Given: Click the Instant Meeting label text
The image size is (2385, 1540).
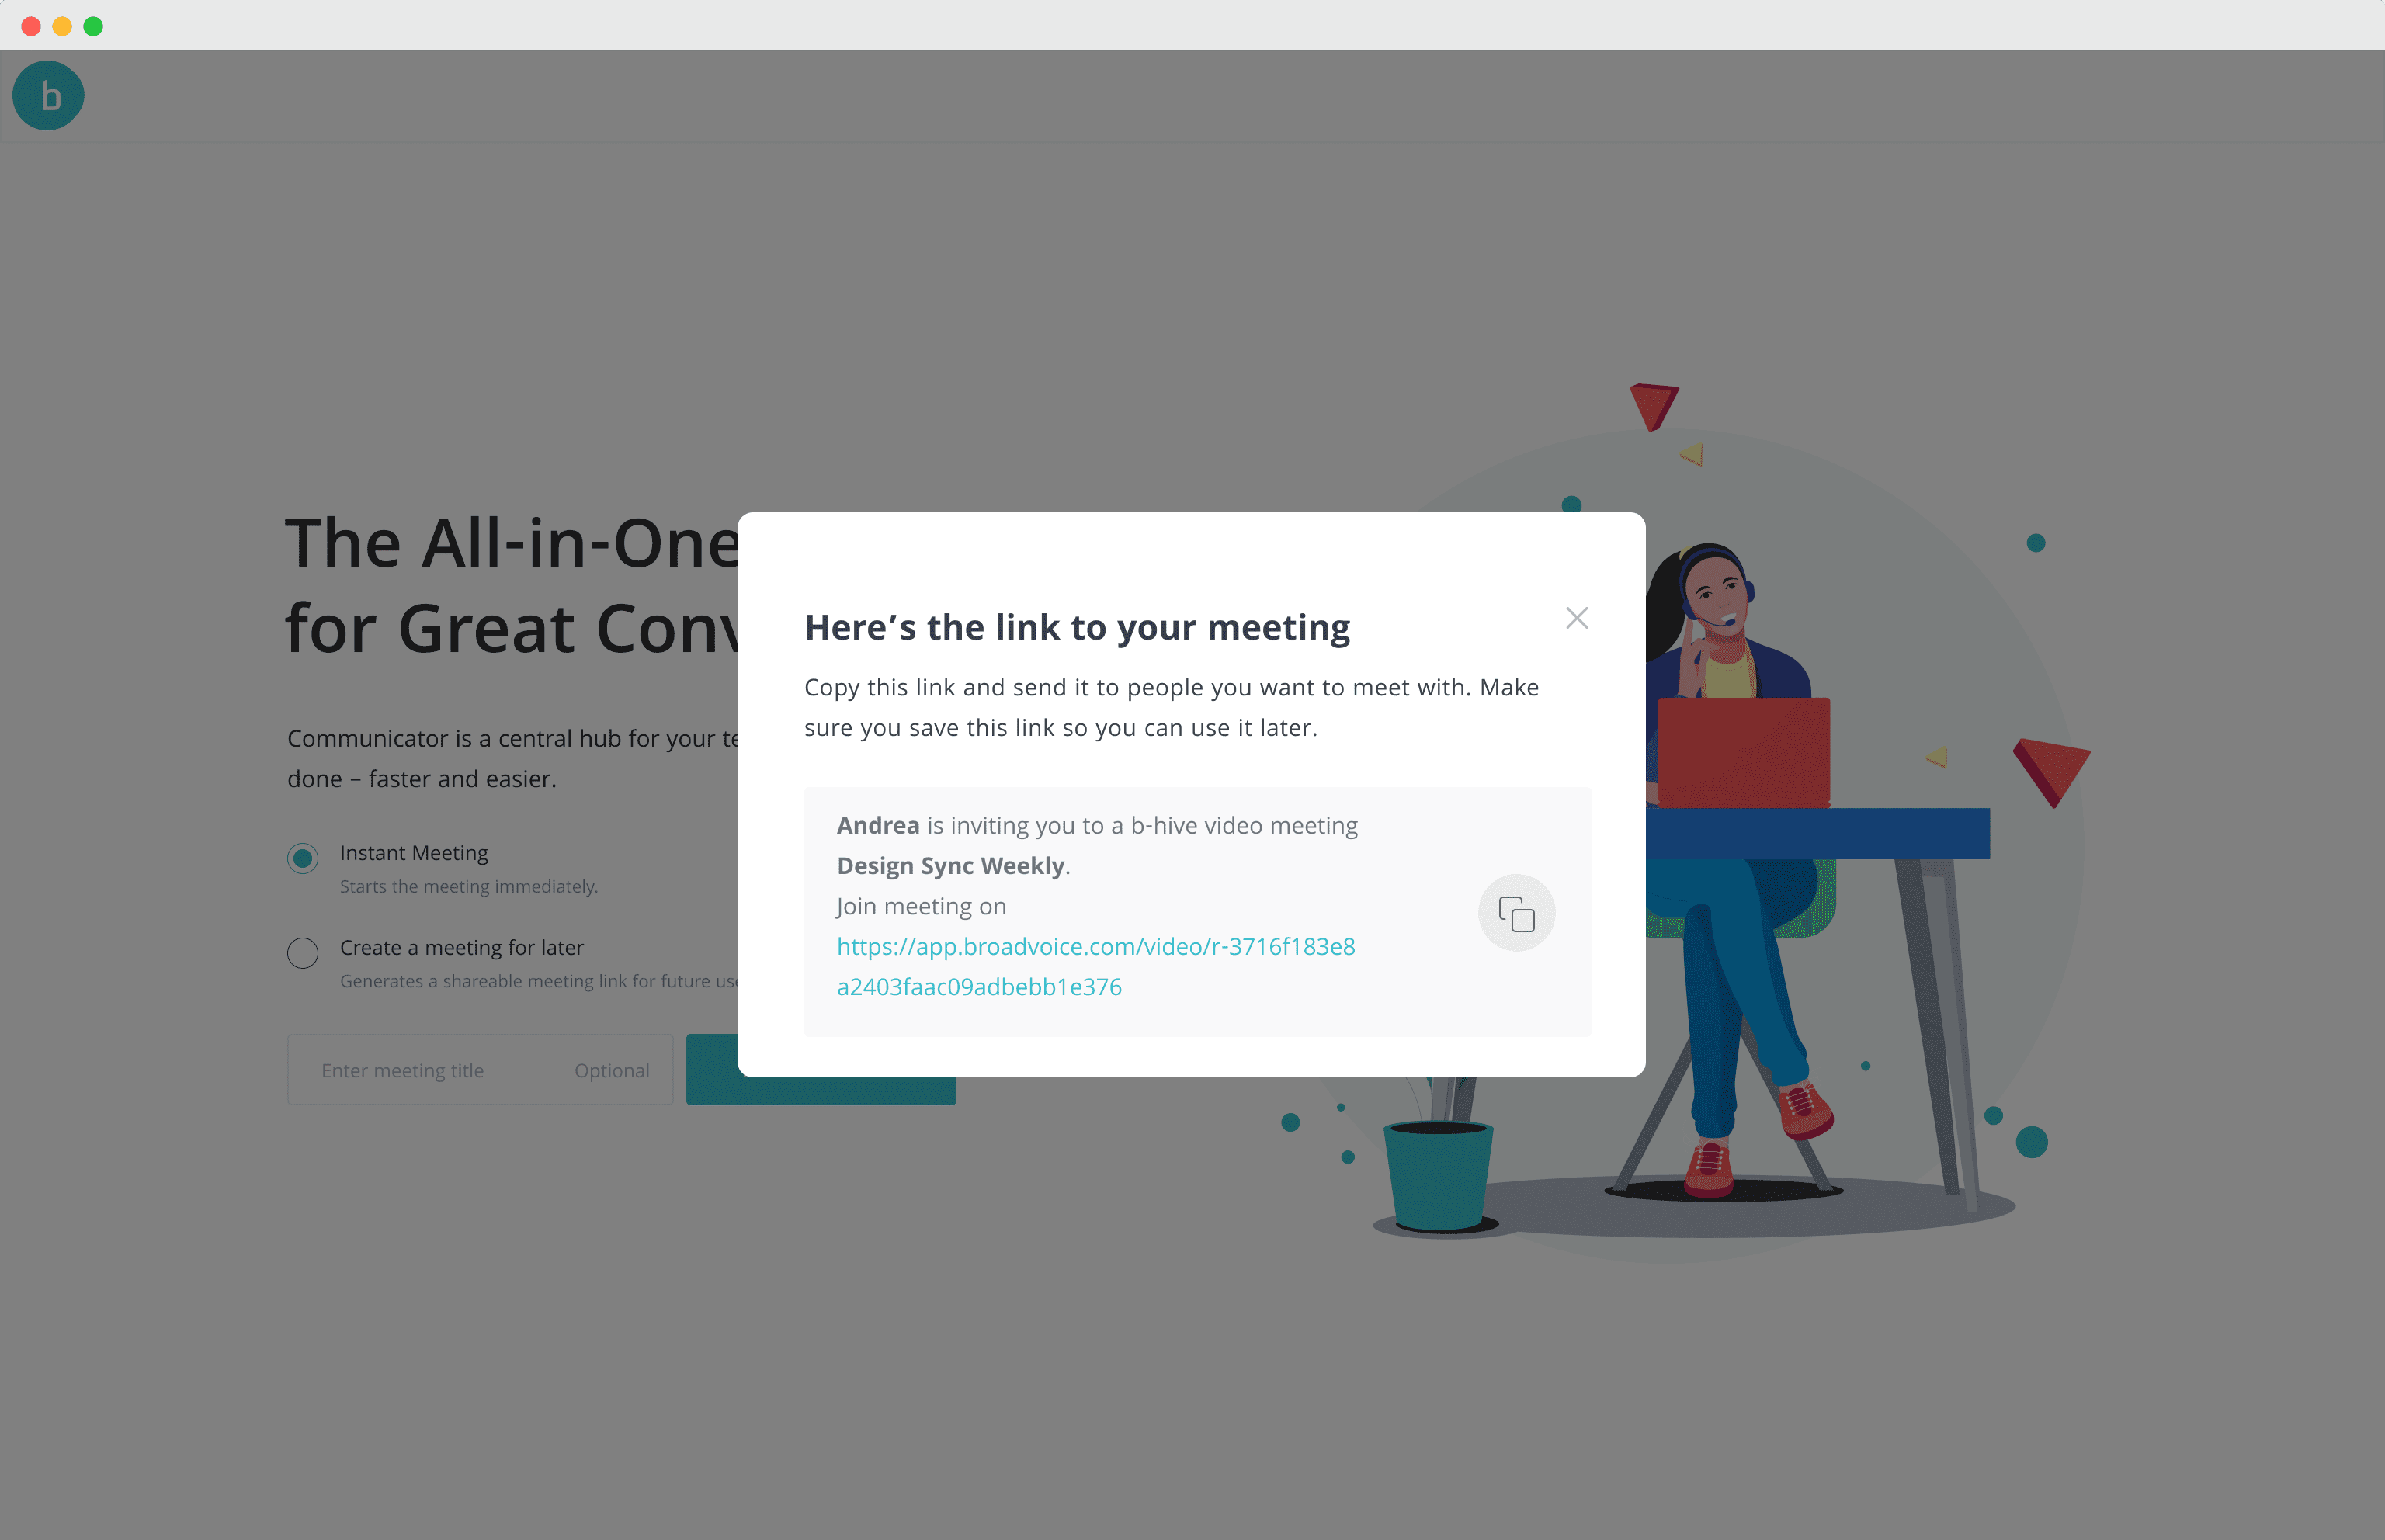Looking at the screenshot, I should tap(414, 853).
